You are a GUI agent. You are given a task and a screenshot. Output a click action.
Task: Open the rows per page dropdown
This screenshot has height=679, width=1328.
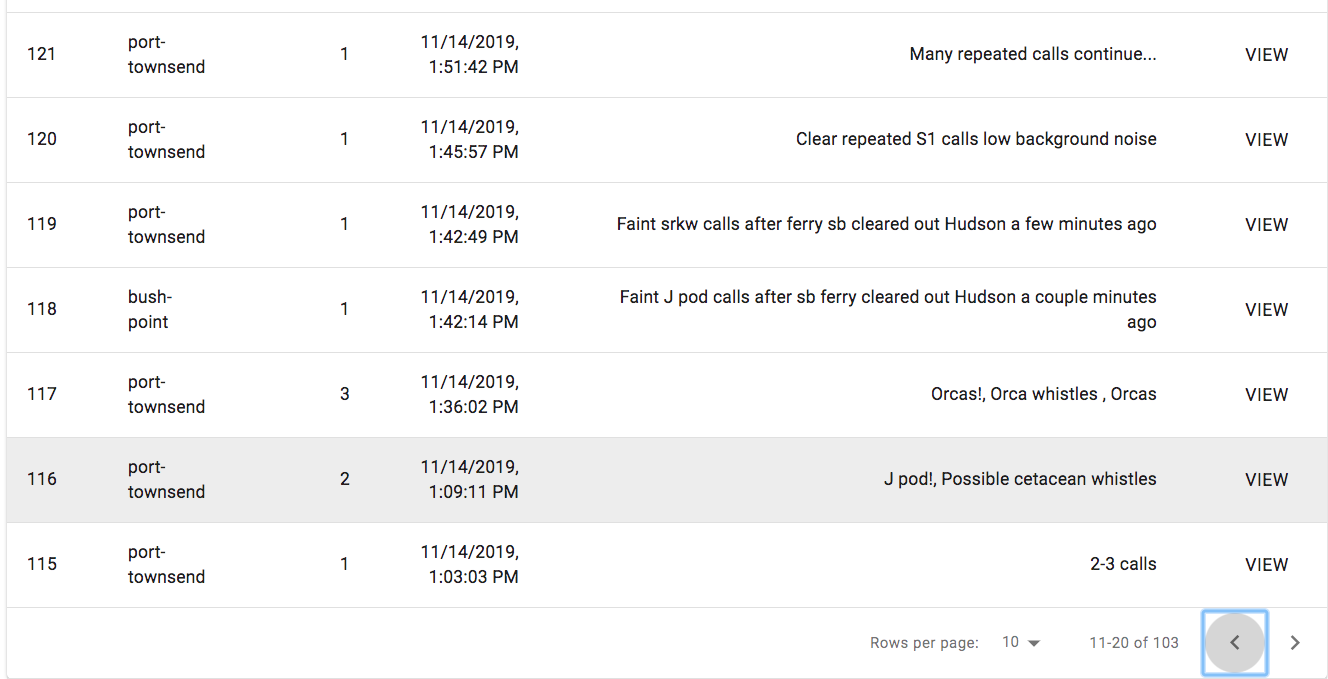tap(1021, 643)
